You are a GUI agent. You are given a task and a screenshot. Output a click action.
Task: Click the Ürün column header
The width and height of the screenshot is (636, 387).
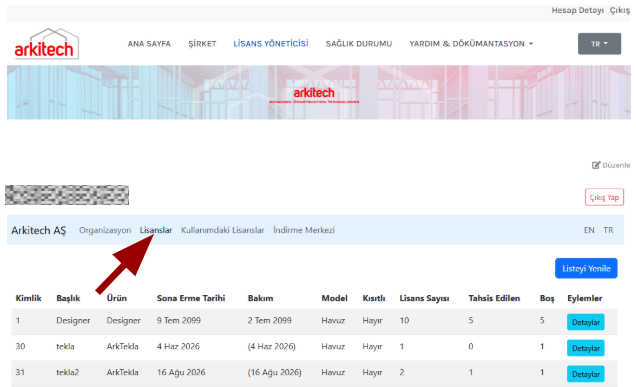coord(117,298)
